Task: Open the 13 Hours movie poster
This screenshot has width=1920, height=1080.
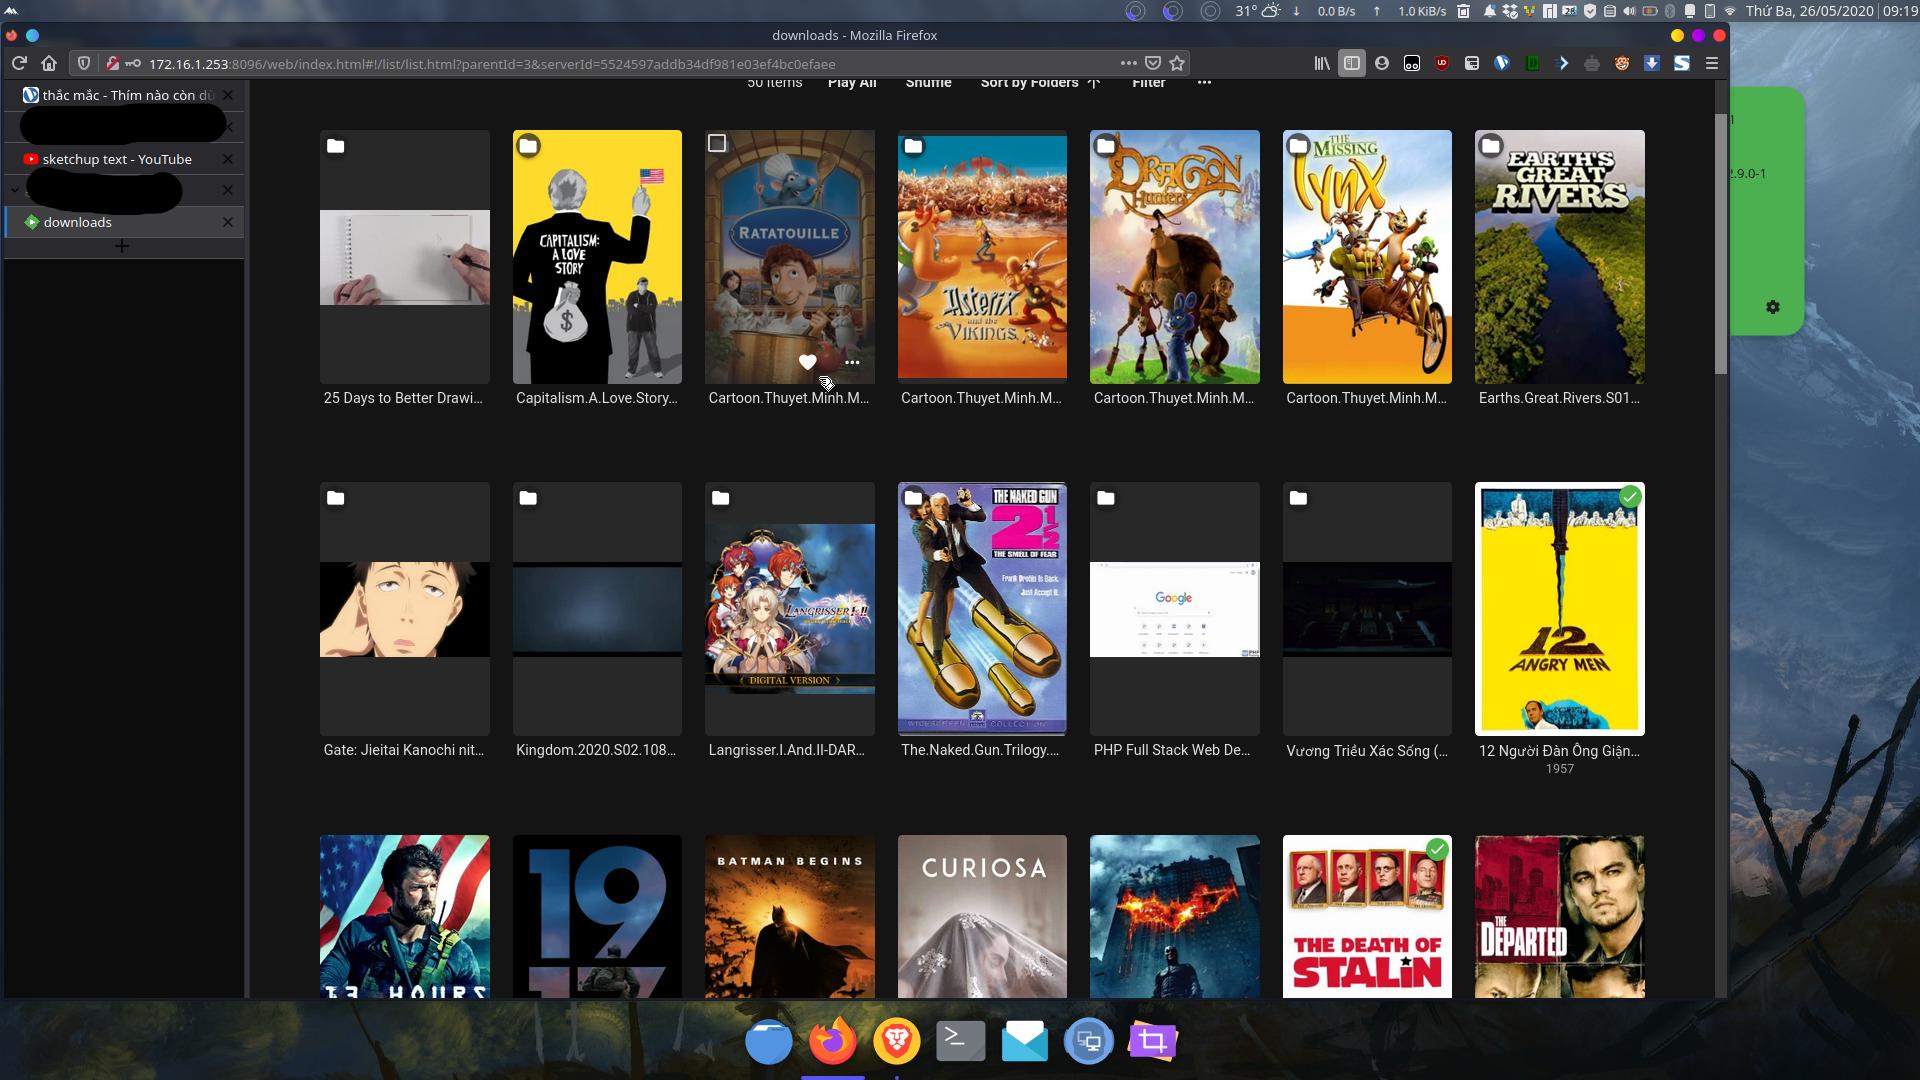Action: click(x=405, y=916)
